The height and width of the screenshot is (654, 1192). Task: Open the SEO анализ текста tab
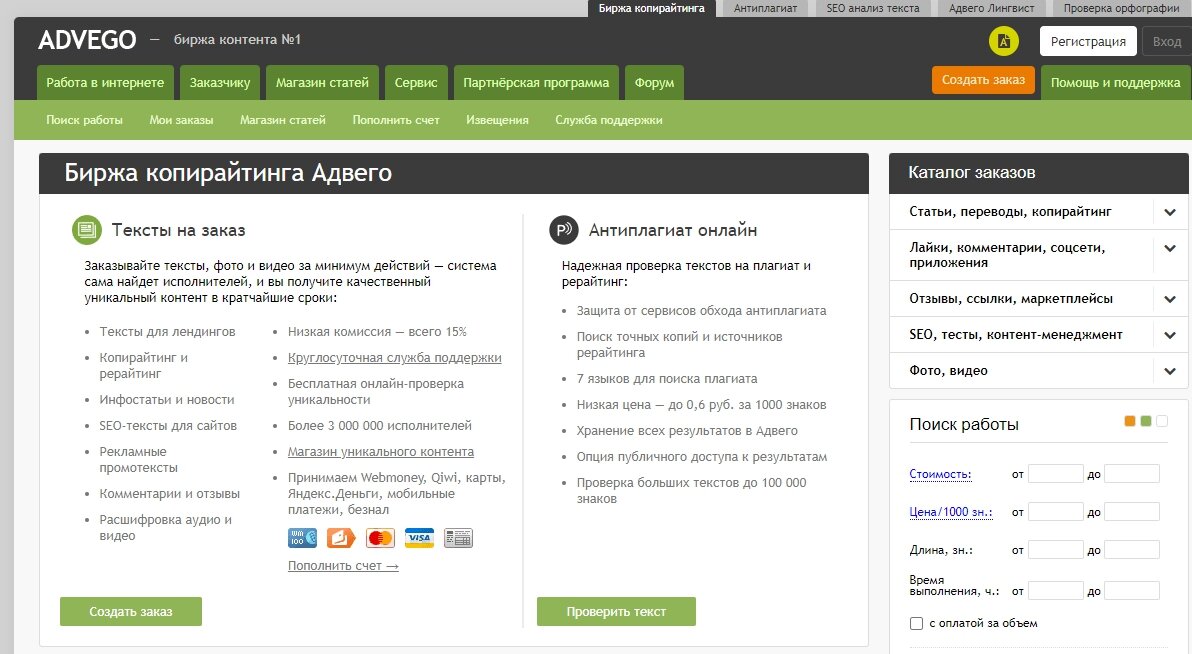pyautogui.click(x=873, y=8)
